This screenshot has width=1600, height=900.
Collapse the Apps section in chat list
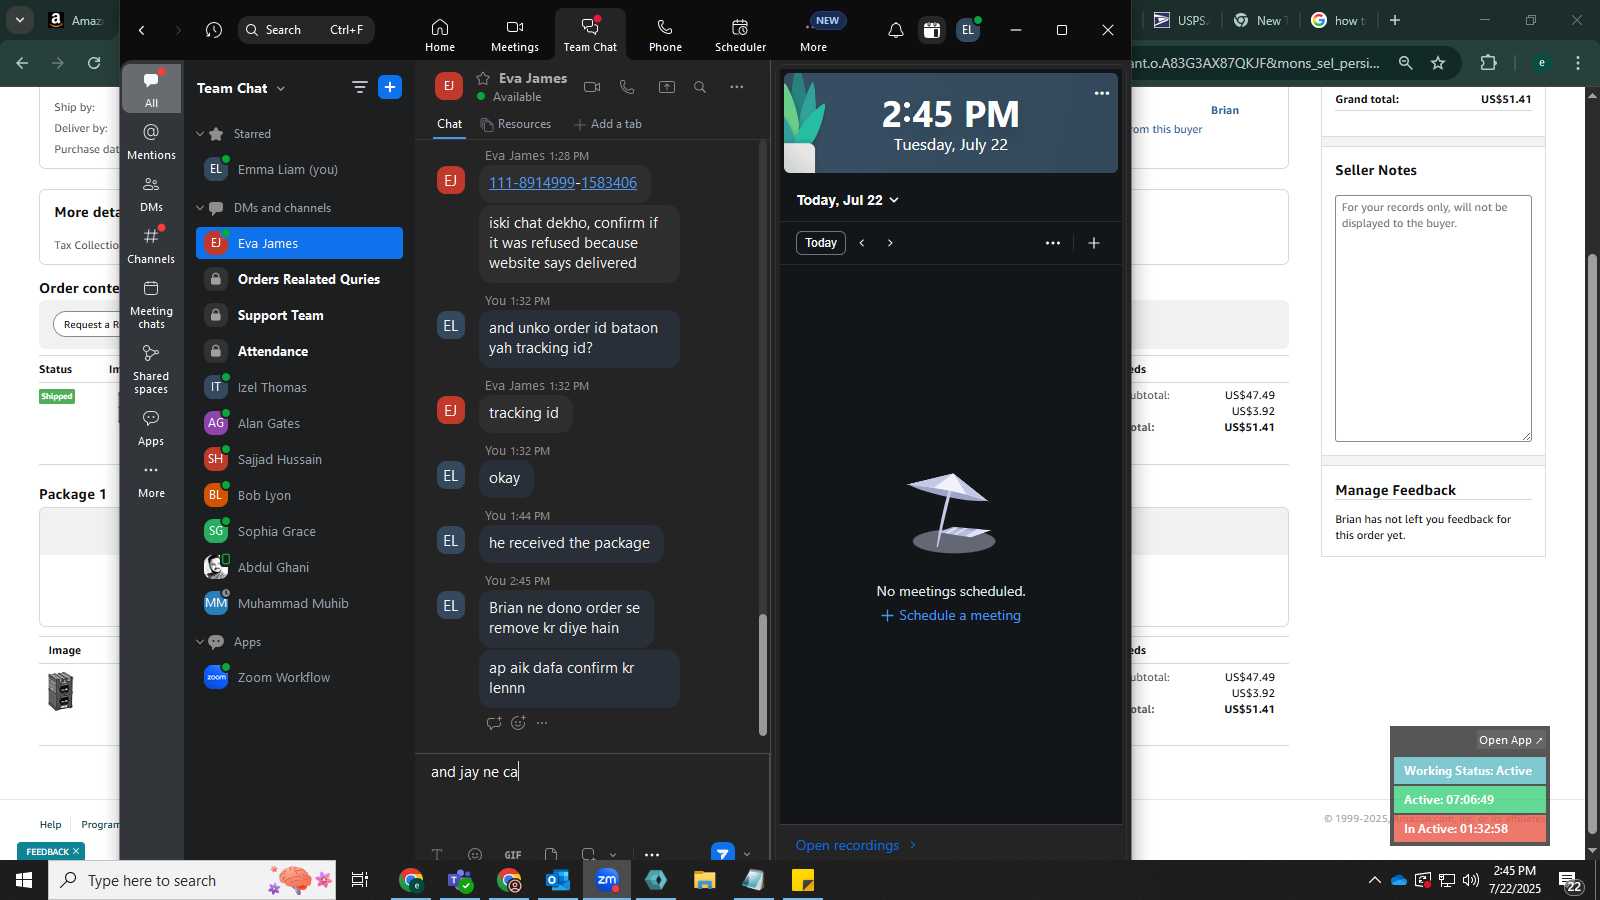200,642
